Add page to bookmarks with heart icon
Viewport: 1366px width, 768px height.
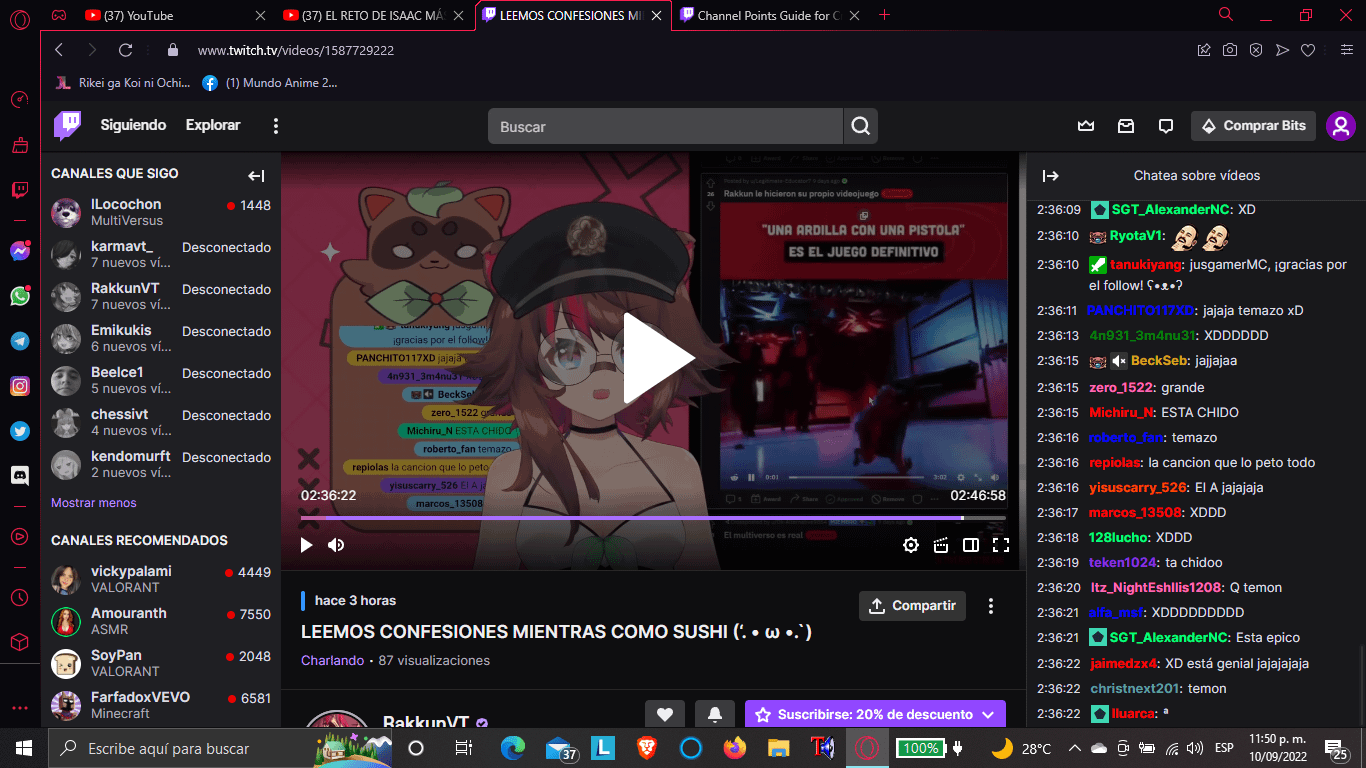(1307, 50)
